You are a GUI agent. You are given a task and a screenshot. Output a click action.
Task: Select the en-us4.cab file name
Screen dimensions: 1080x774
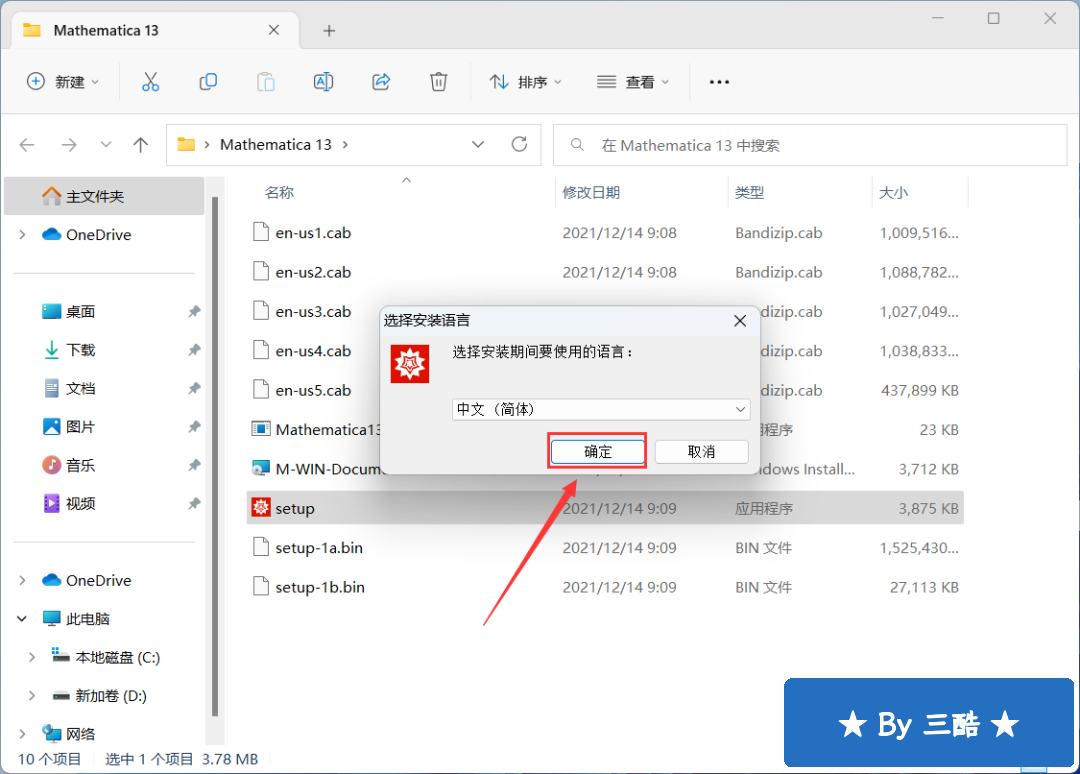[313, 351]
